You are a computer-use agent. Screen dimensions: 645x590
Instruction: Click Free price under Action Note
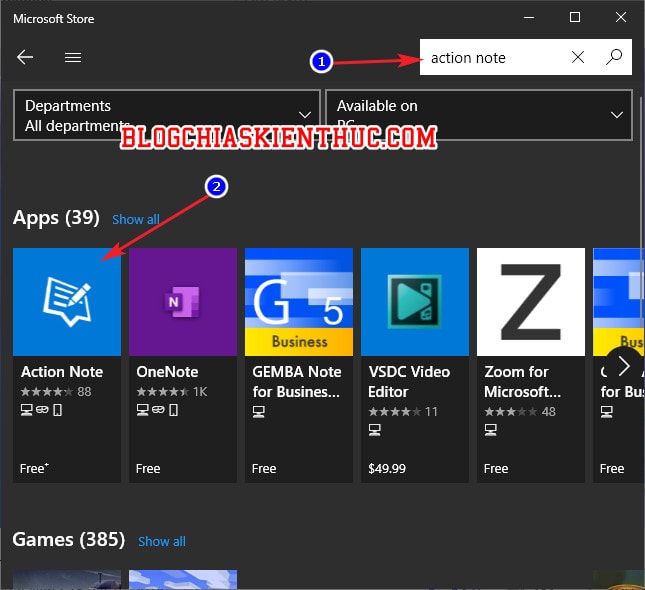(34, 469)
